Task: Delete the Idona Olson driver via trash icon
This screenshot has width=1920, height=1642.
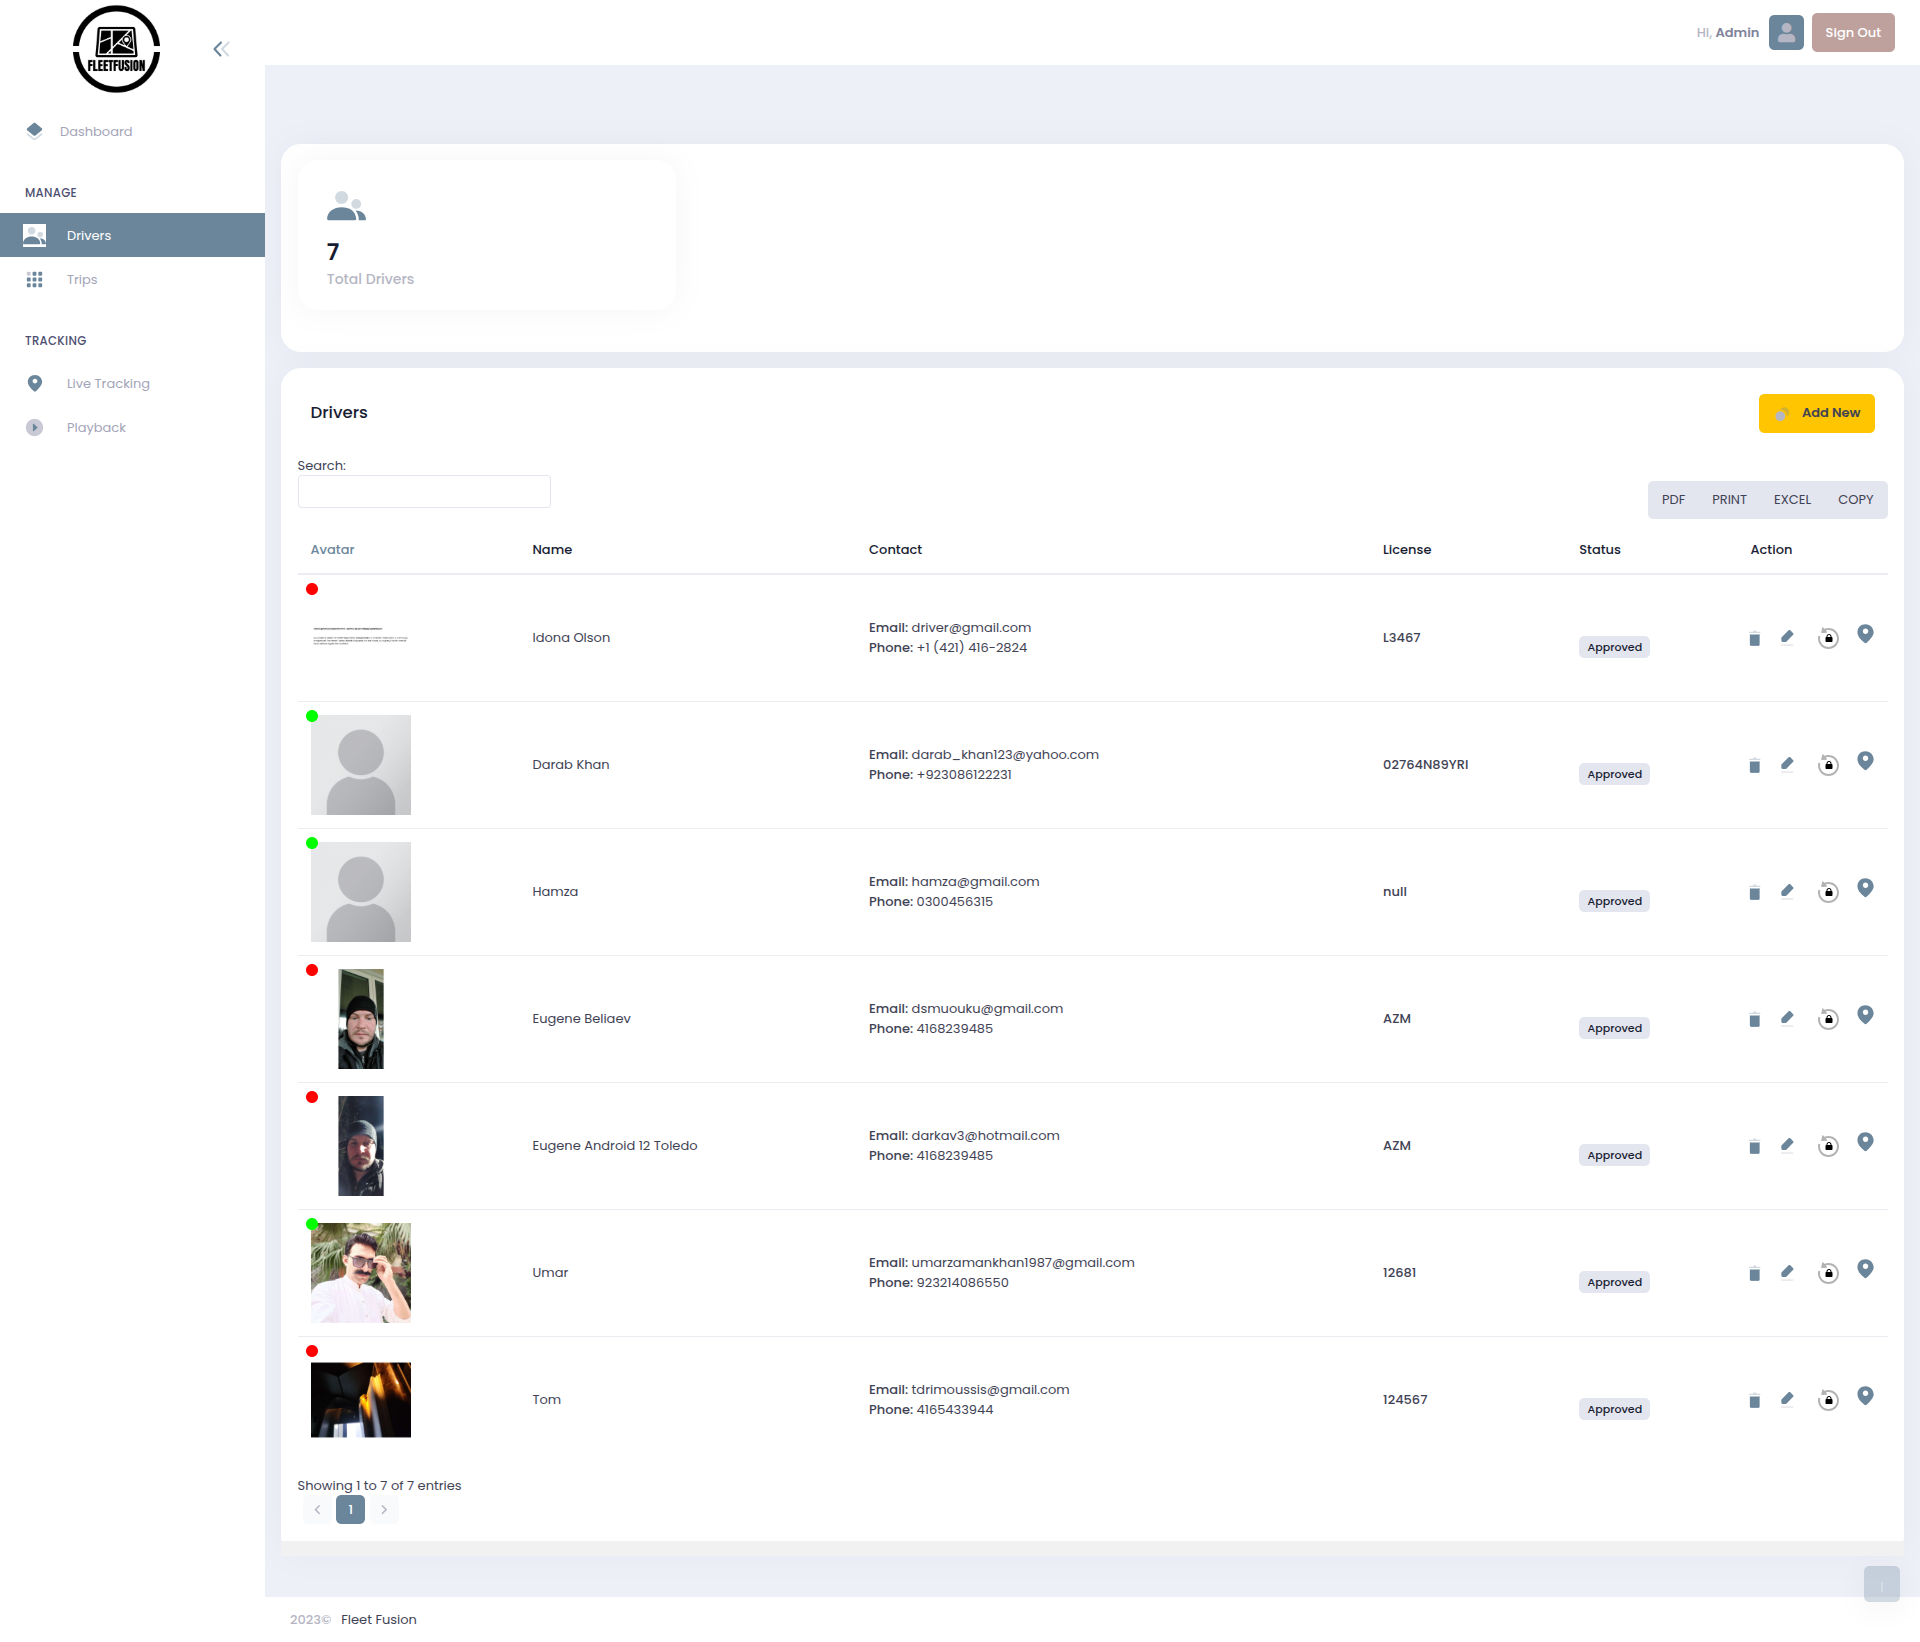Action: pos(1754,639)
